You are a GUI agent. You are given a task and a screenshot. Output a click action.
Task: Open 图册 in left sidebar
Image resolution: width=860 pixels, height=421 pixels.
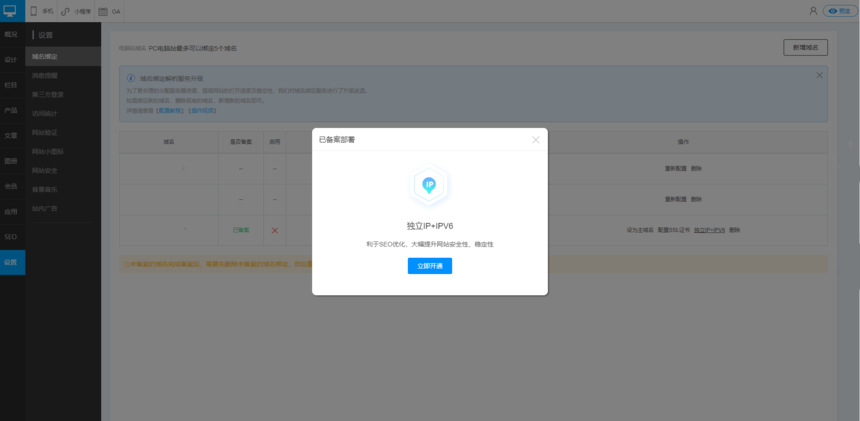[x=12, y=161]
